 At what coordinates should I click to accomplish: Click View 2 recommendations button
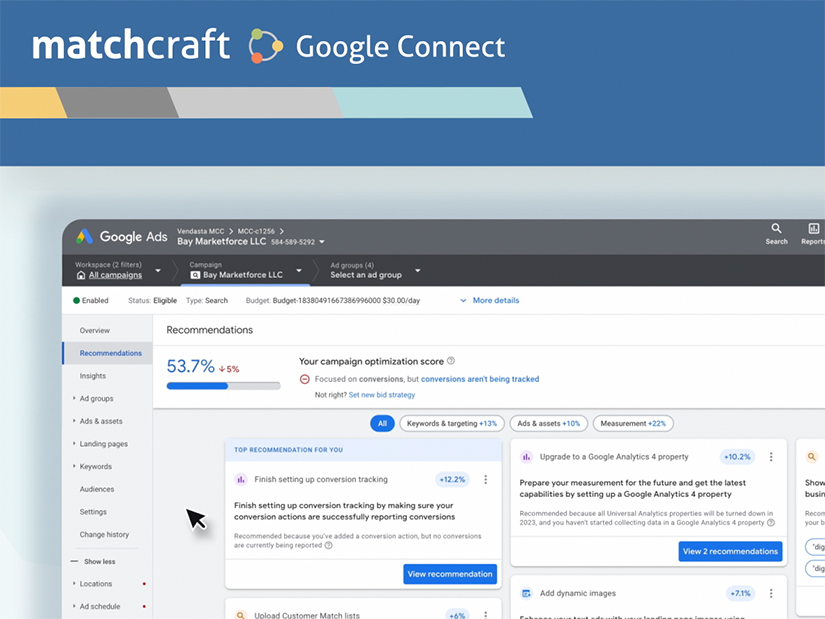(x=730, y=551)
